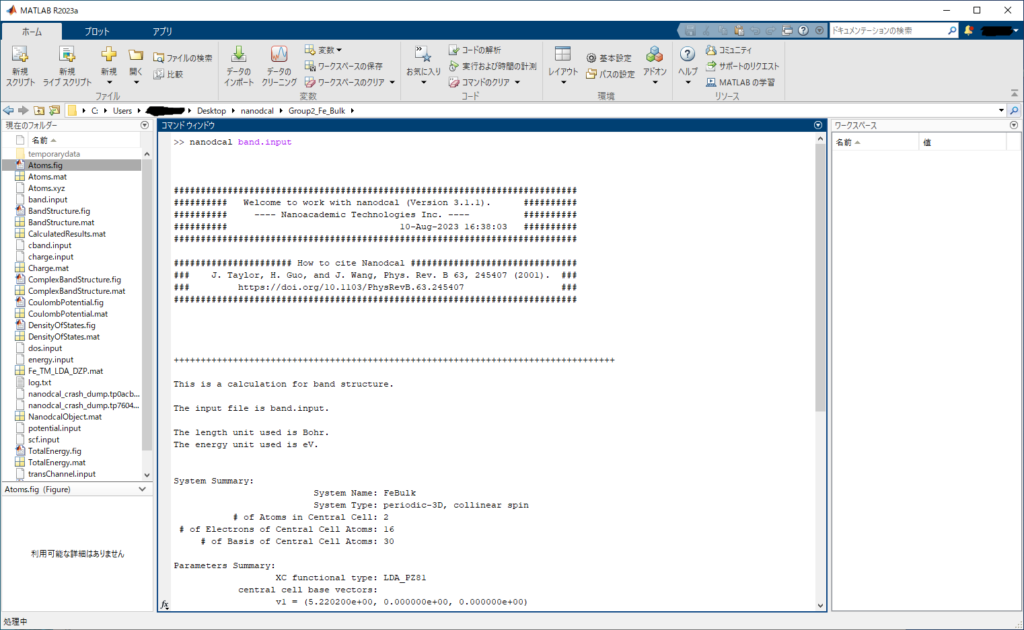Click the Find Files icon
This screenshot has height=630, width=1024.
(157, 58)
